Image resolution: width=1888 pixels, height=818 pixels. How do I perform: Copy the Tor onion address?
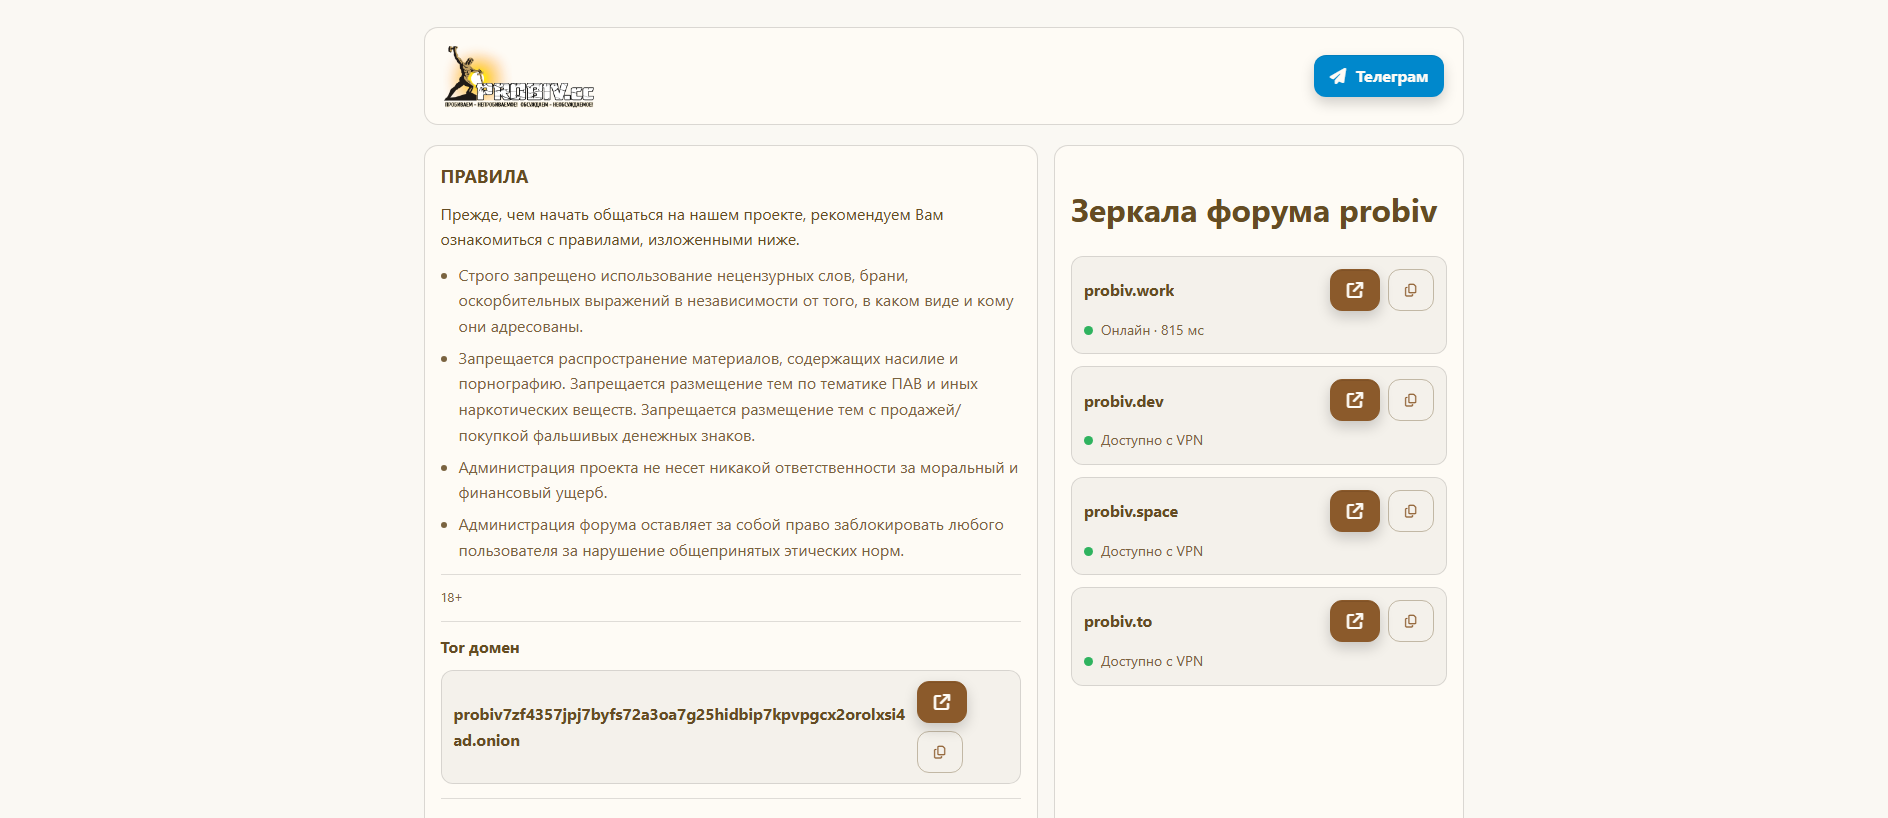[939, 752]
